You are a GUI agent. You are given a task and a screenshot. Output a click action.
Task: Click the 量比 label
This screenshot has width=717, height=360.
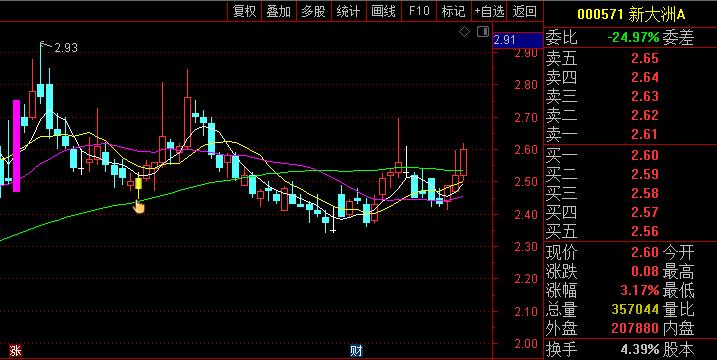(679, 310)
